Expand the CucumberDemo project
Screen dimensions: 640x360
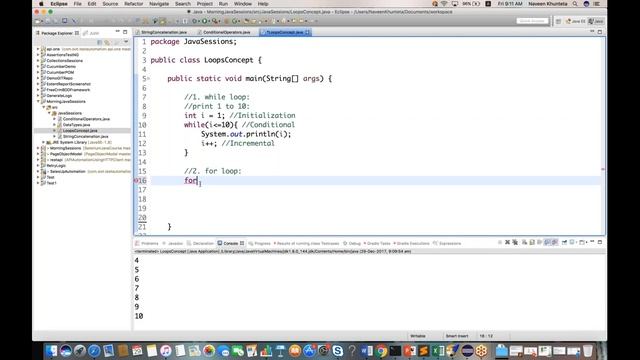38,67
